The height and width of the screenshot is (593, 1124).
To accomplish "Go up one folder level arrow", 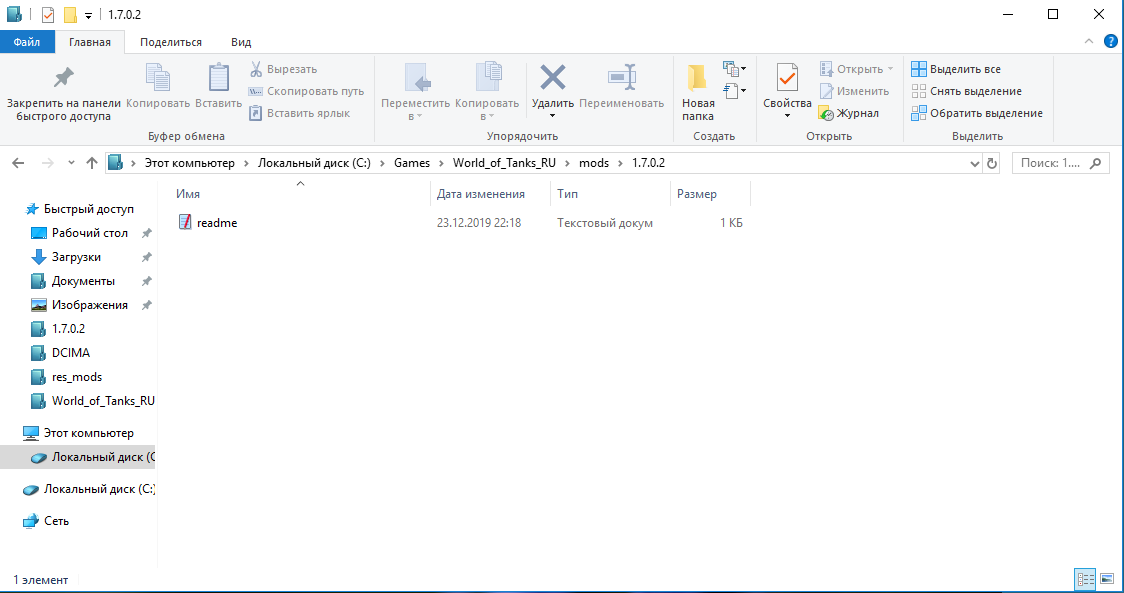I will tap(92, 163).
